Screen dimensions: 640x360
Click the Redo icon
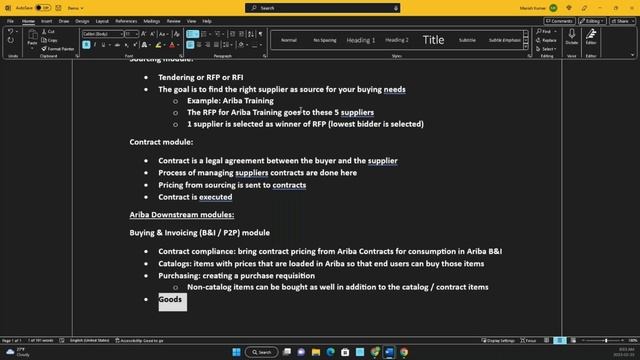point(11,40)
